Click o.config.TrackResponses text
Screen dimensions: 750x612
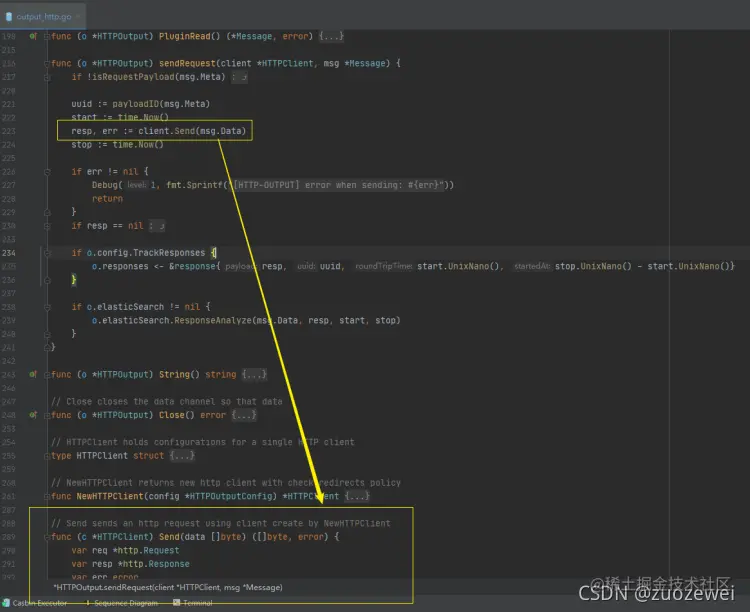[146, 253]
